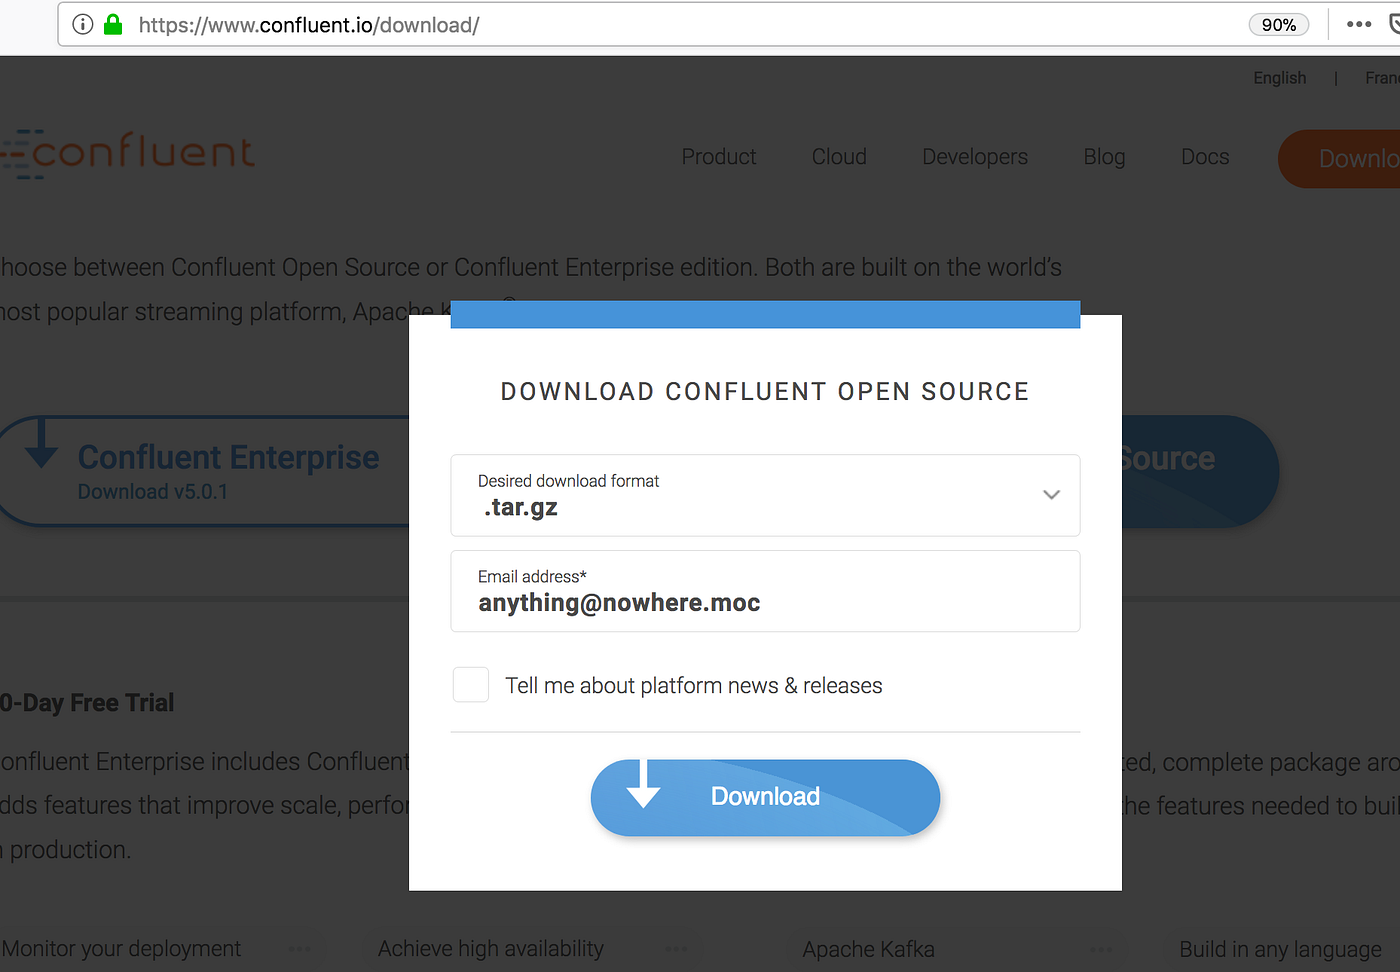Click the Enterprise download arrow icon
The width and height of the screenshot is (1400, 972).
coord(41,444)
